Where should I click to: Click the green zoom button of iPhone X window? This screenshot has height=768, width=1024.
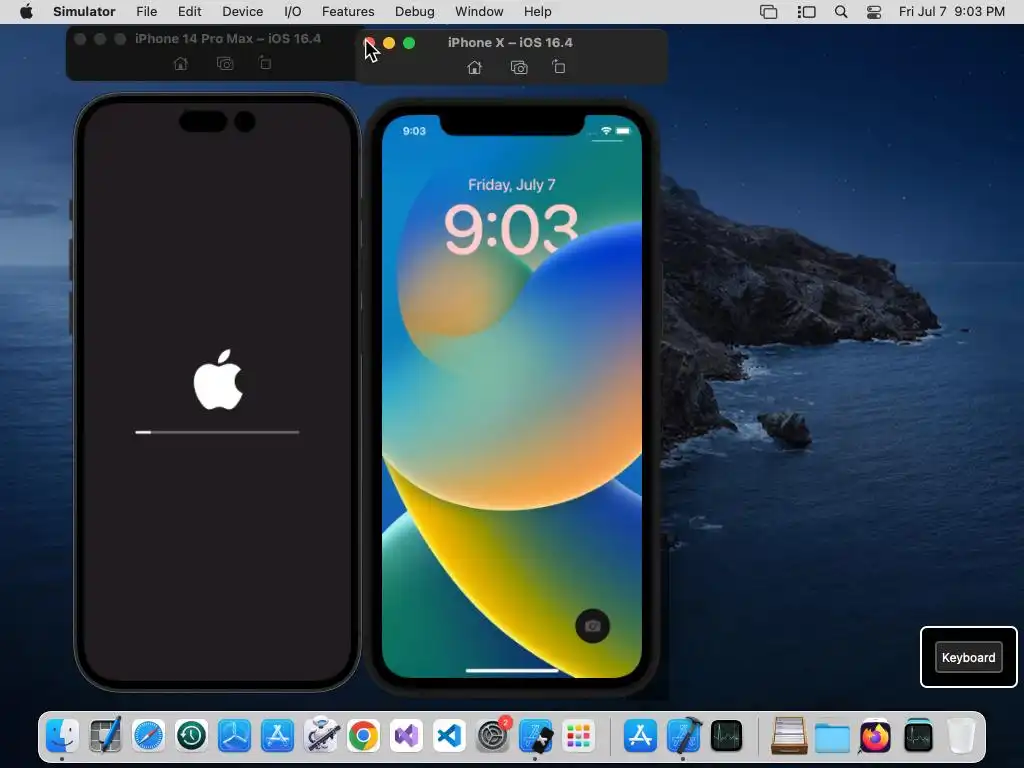point(409,43)
